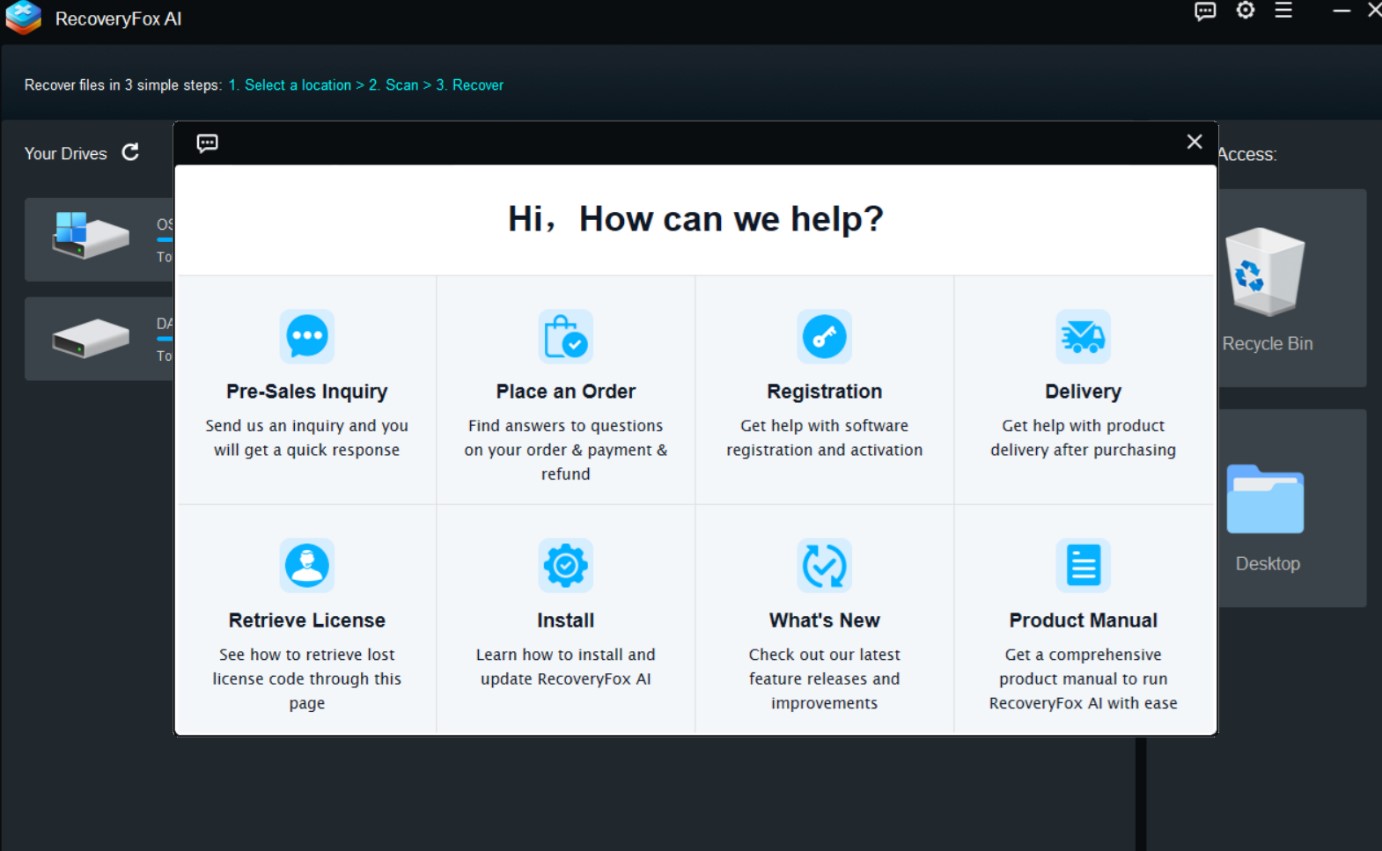Click the What's New refresh icon

tap(824, 566)
